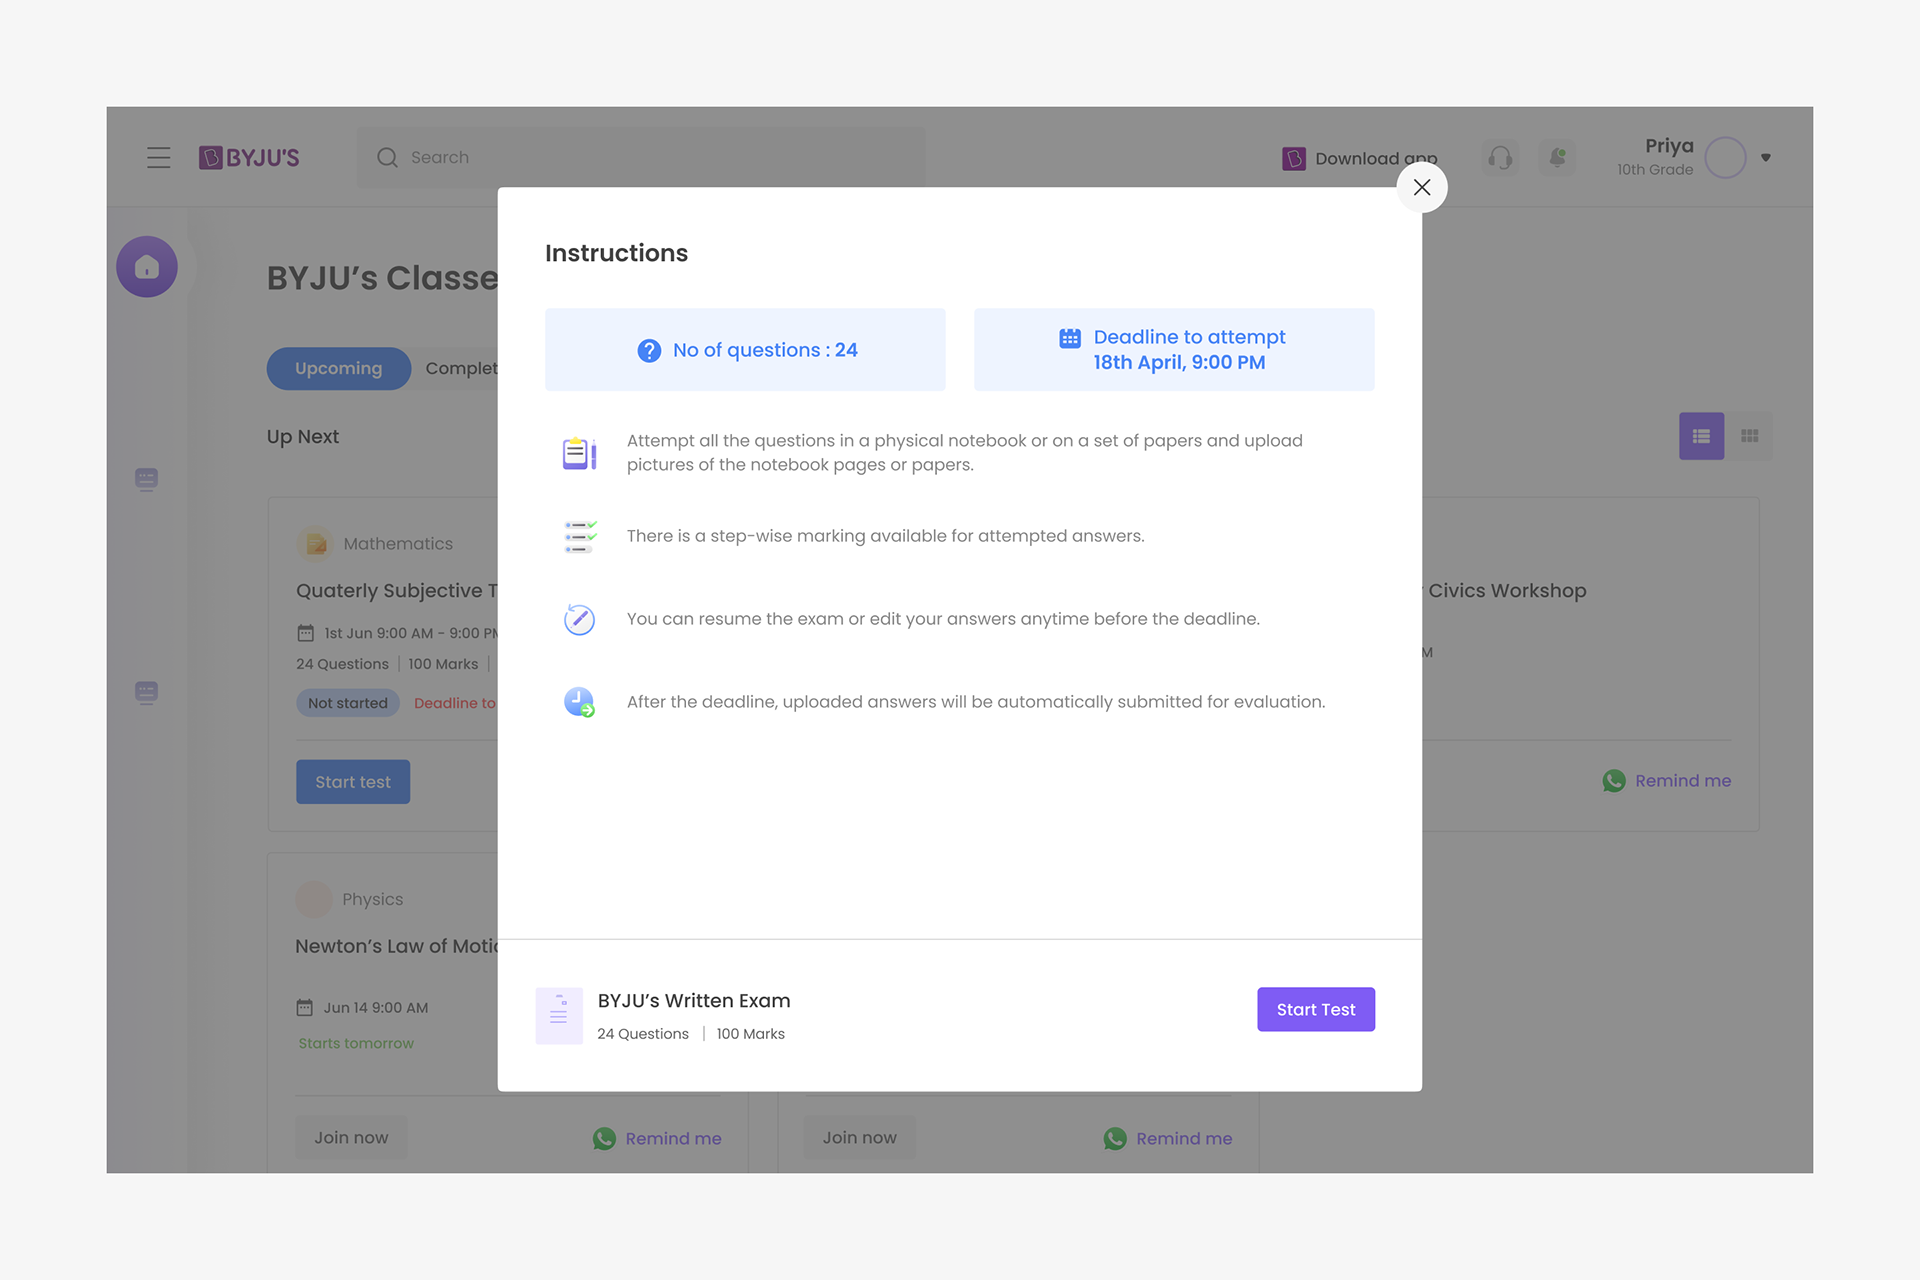Click the BYJU'S logo
The width and height of the screenshot is (1920, 1280).
coord(249,158)
